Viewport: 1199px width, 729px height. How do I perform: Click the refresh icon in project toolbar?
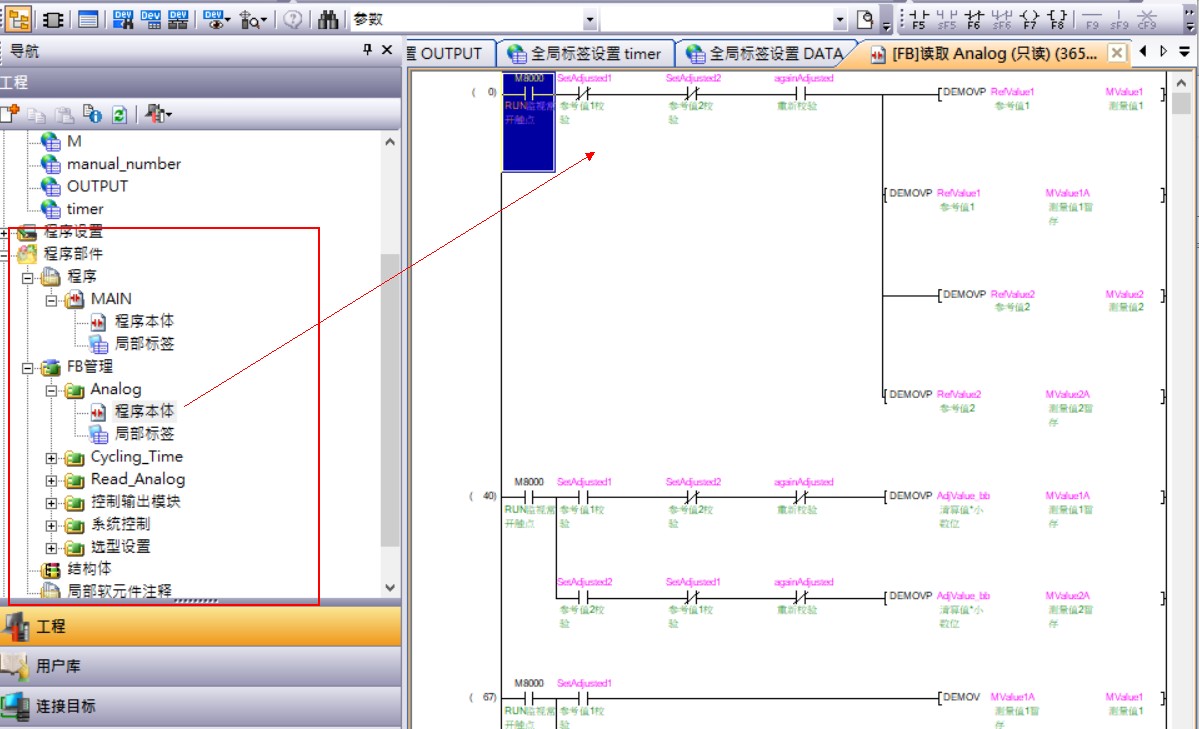[119, 115]
